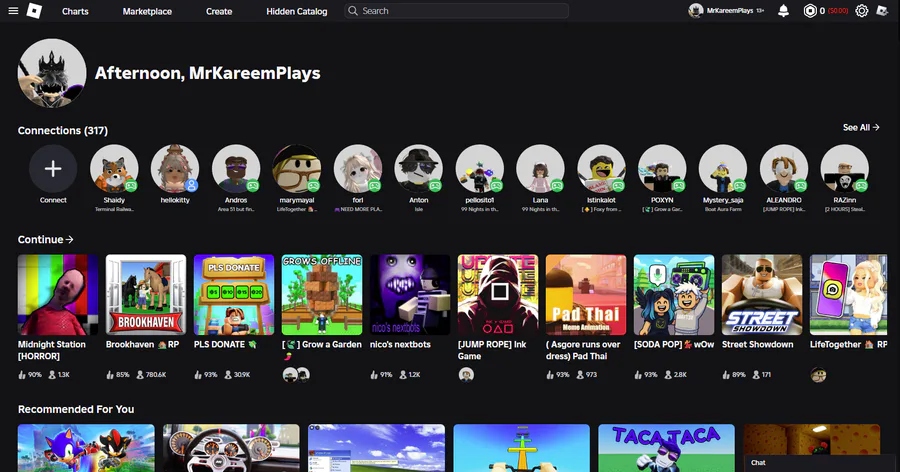Open Grow a Garden game thumbnail
Screen dimensions: 900x472
[x=322, y=295]
